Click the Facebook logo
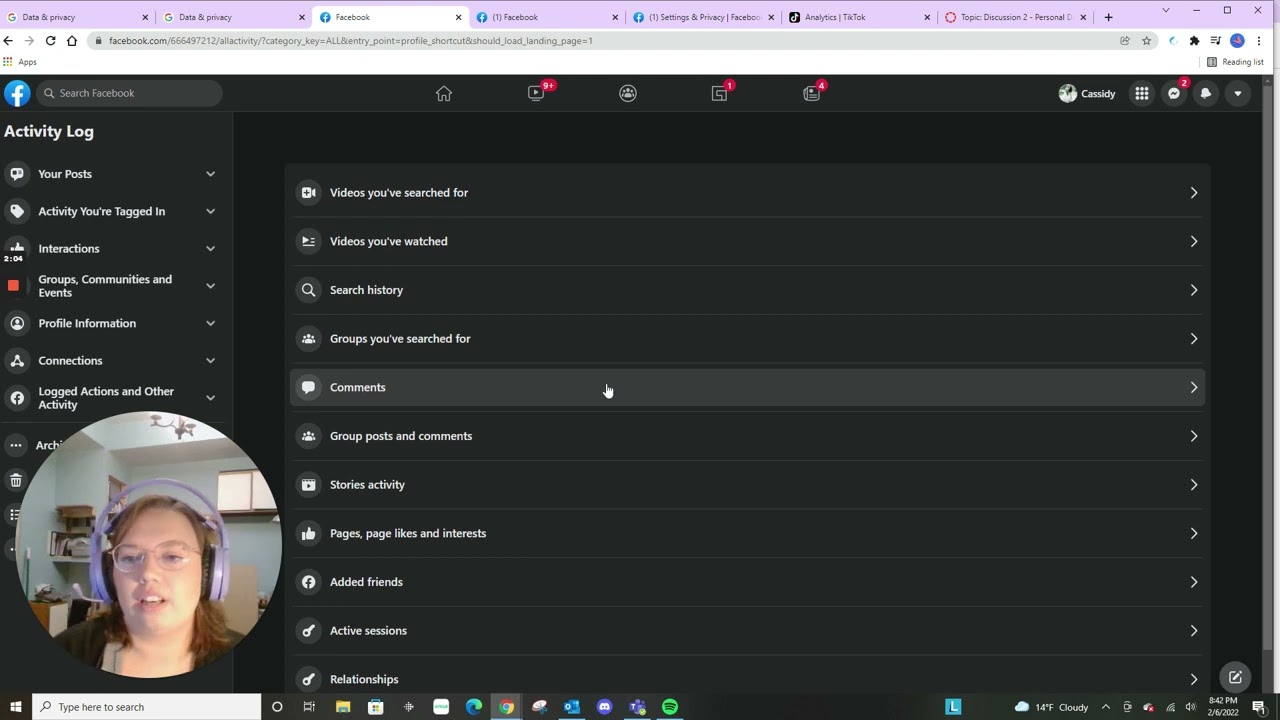The width and height of the screenshot is (1280, 720). pyautogui.click(x=17, y=93)
